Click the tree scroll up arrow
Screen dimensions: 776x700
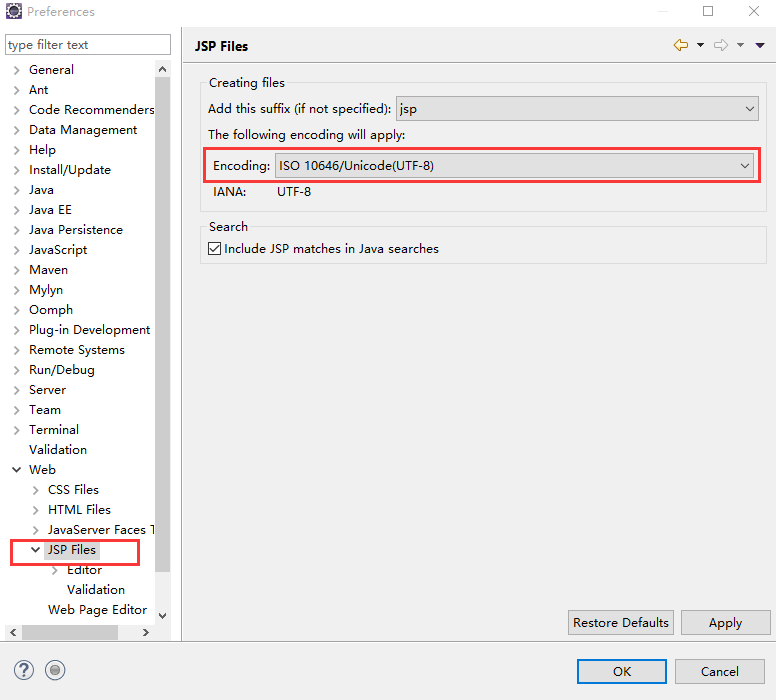point(162,69)
